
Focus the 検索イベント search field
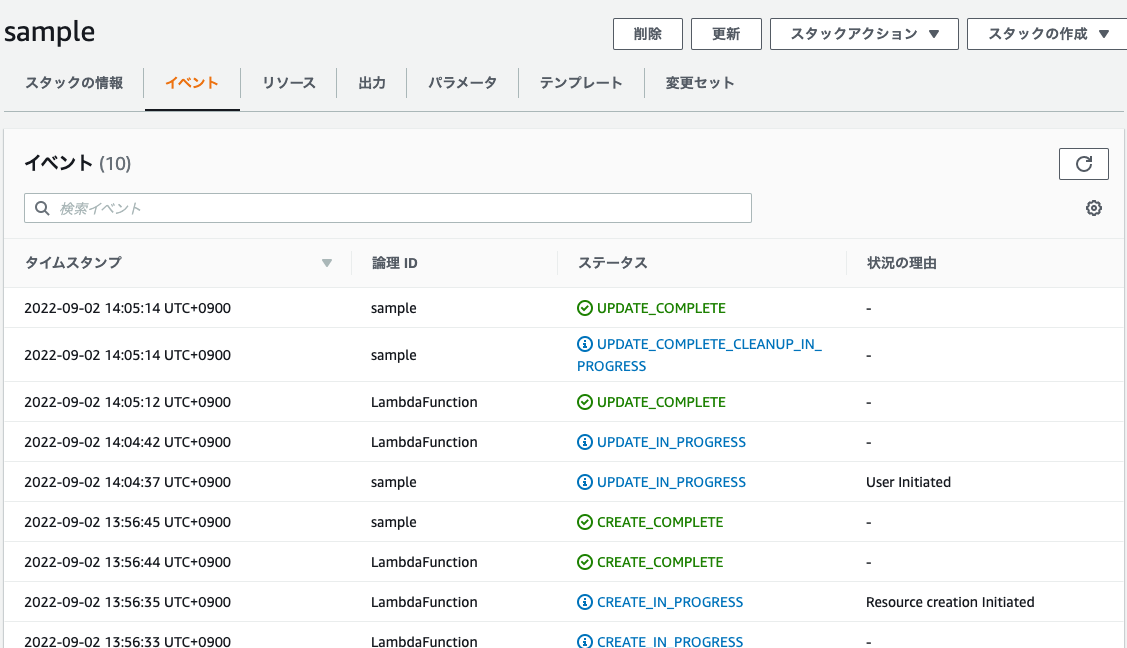point(388,208)
